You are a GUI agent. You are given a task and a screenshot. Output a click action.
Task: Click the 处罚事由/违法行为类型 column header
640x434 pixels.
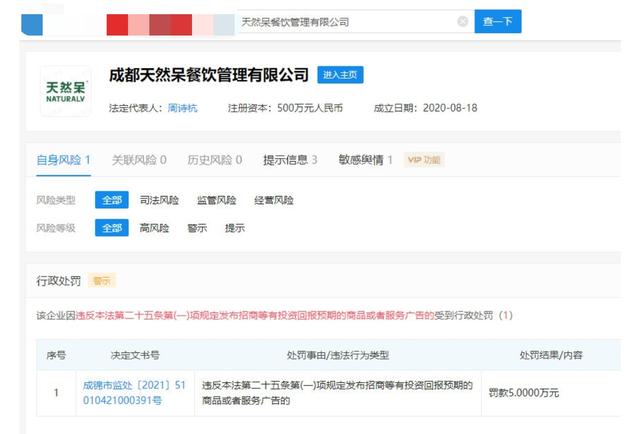coord(338,355)
